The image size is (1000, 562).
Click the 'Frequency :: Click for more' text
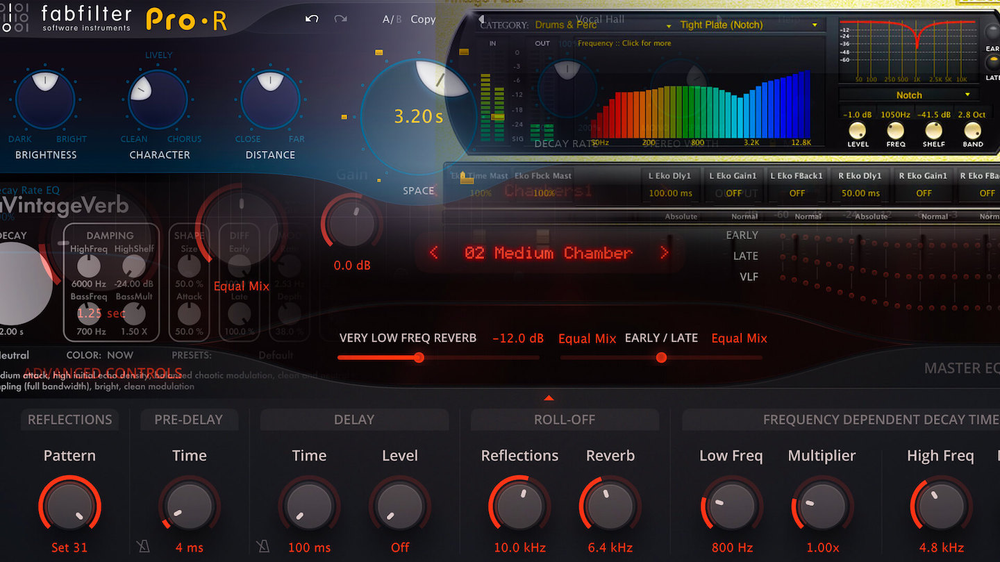pyautogui.click(x=624, y=43)
